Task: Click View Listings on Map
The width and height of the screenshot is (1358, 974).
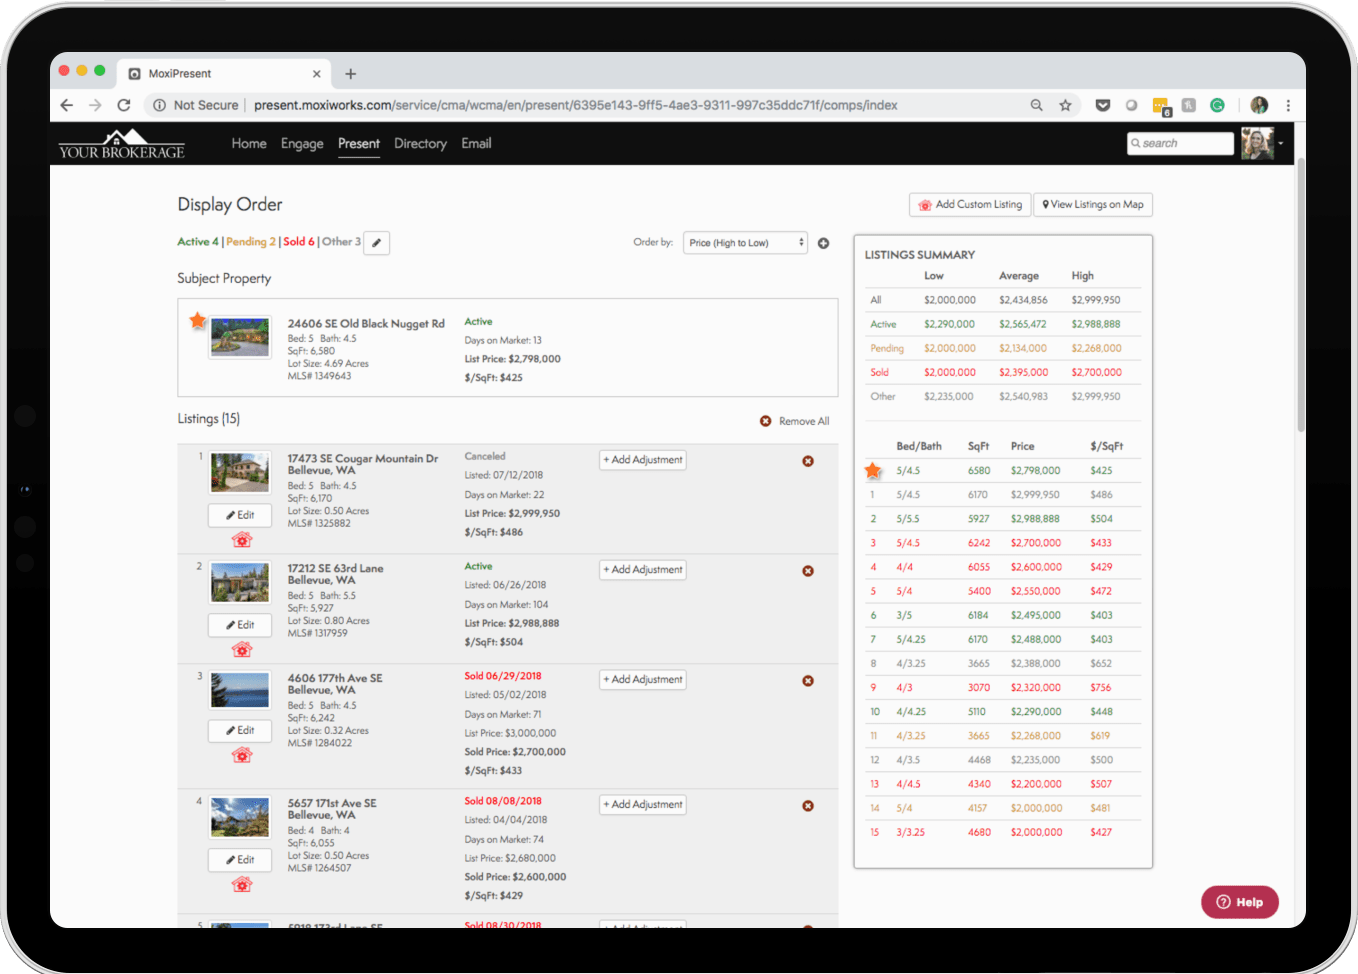Action: pyautogui.click(x=1093, y=204)
